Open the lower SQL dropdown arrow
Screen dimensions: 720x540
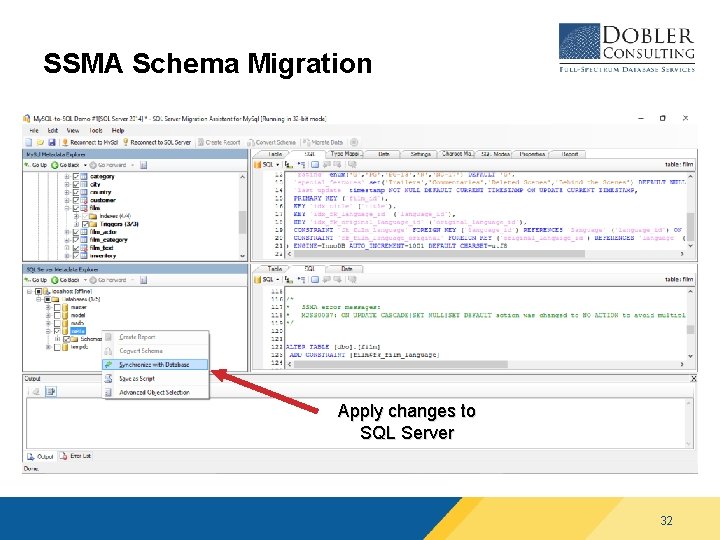click(x=277, y=279)
